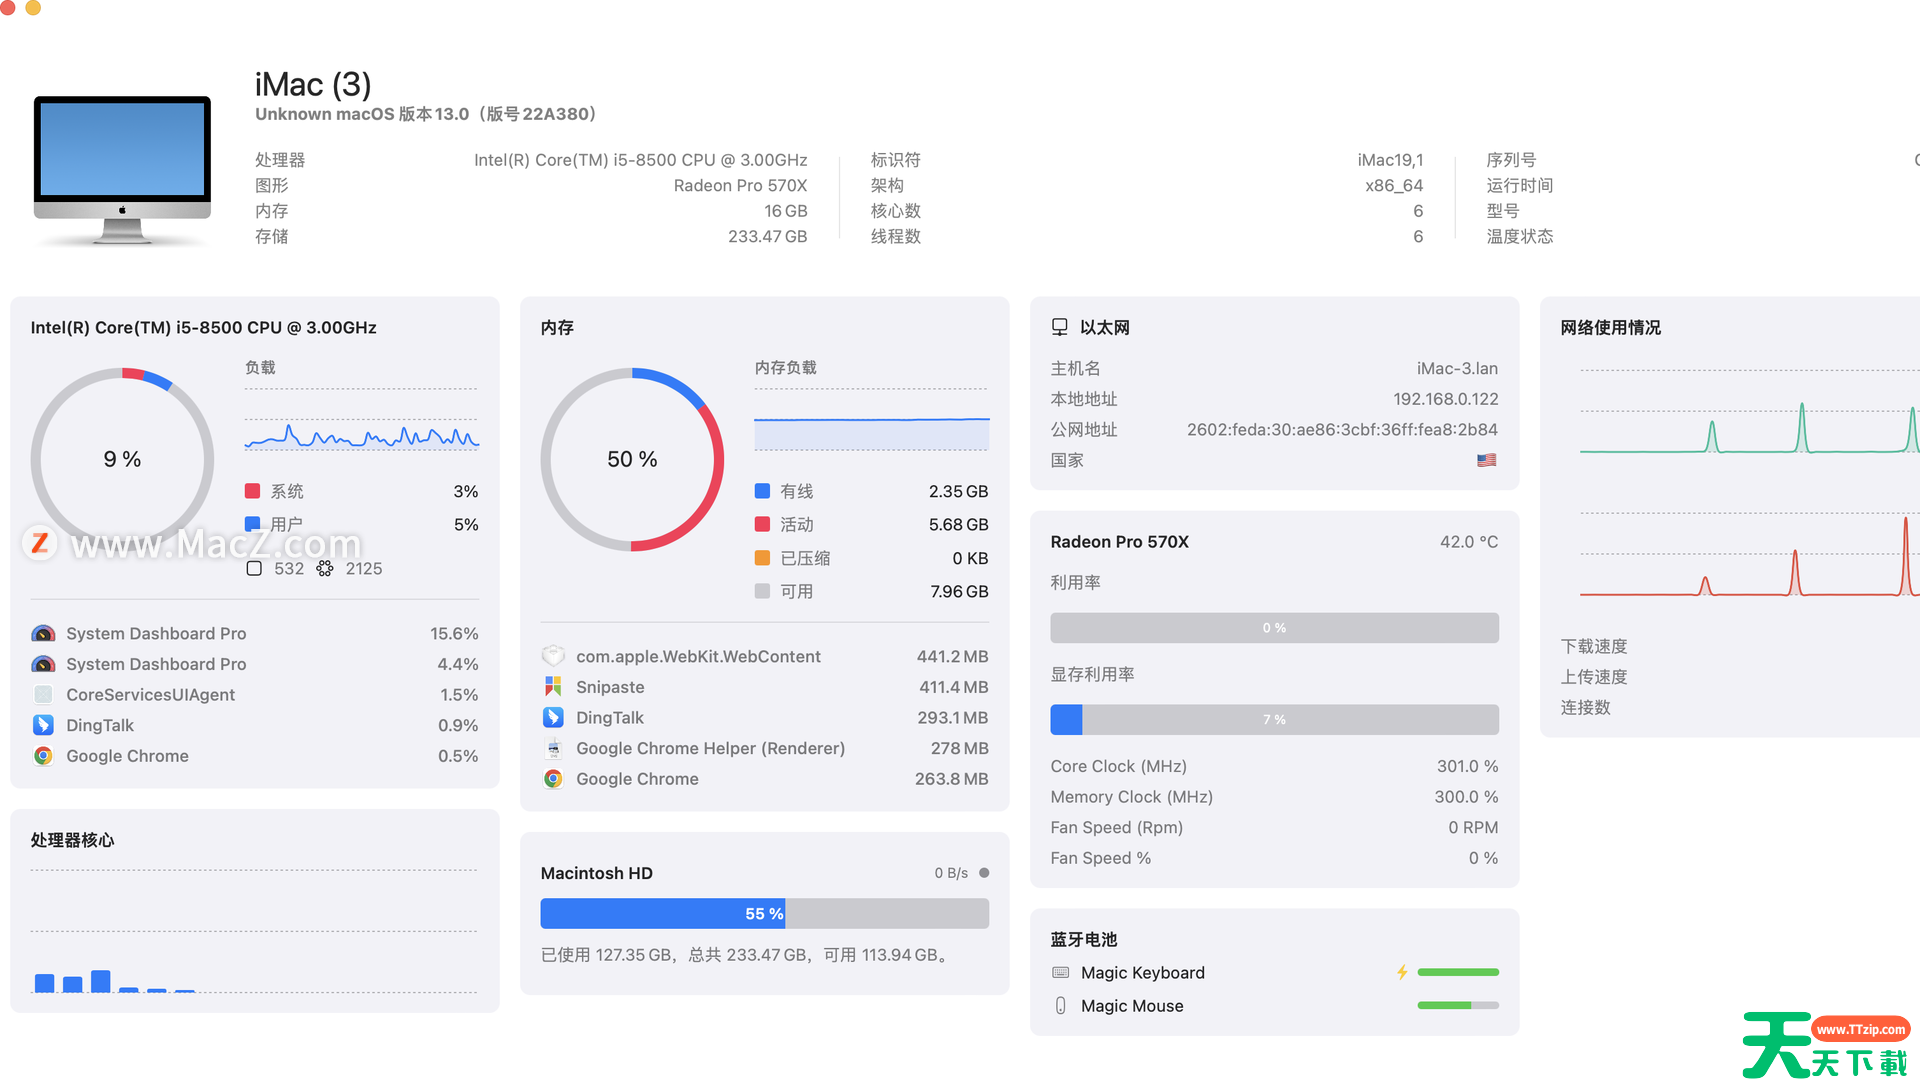
Task: Click the Magic Mouse icon
Action: pyautogui.click(x=1061, y=1006)
